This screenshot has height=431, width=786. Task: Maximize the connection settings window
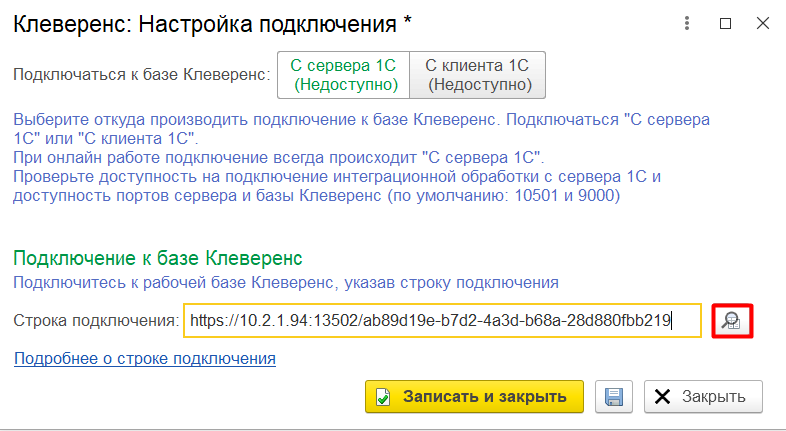click(x=725, y=23)
